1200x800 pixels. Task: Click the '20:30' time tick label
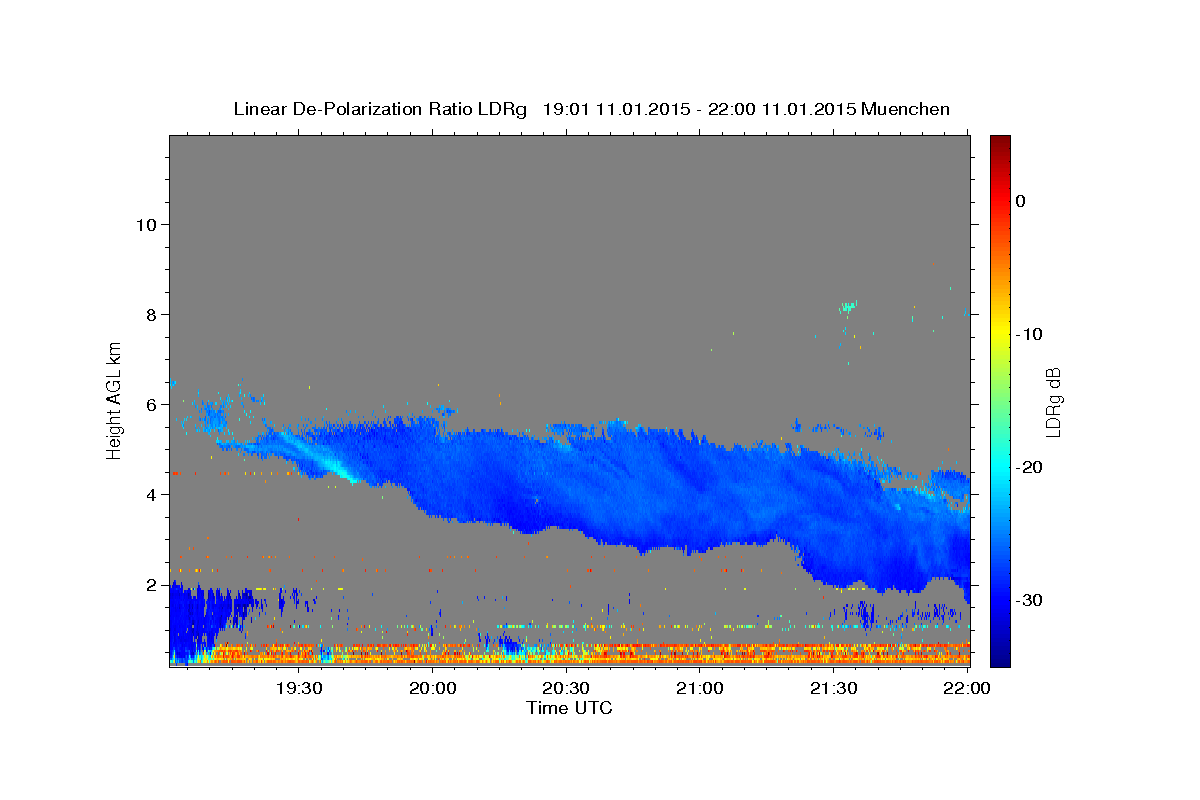point(566,689)
